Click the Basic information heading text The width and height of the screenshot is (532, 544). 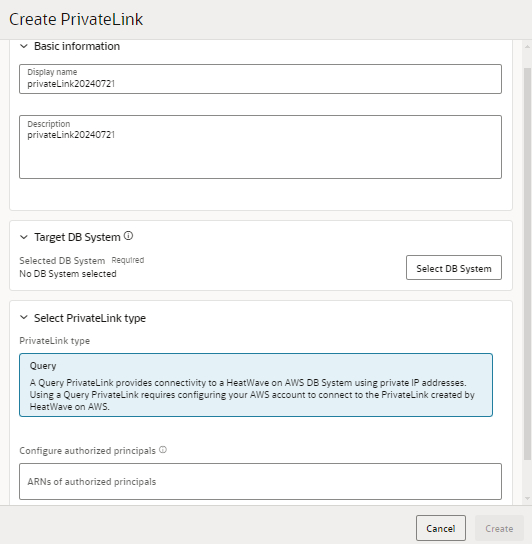pyautogui.click(x=77, y=46)
